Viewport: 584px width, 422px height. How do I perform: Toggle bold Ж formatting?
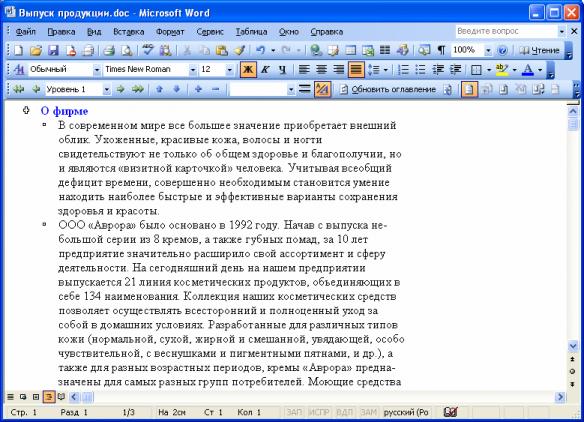tap(248, 70)
